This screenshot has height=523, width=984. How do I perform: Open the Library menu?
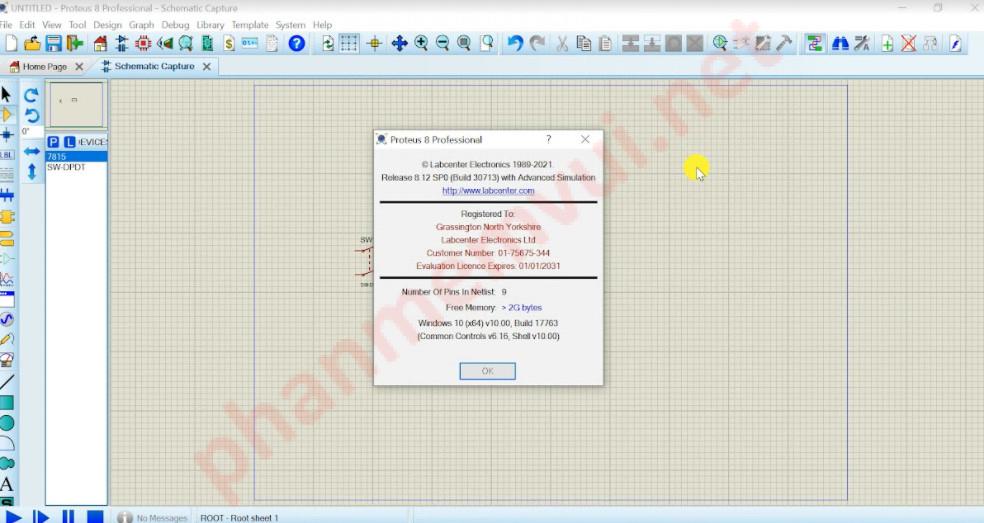(210, 24)
